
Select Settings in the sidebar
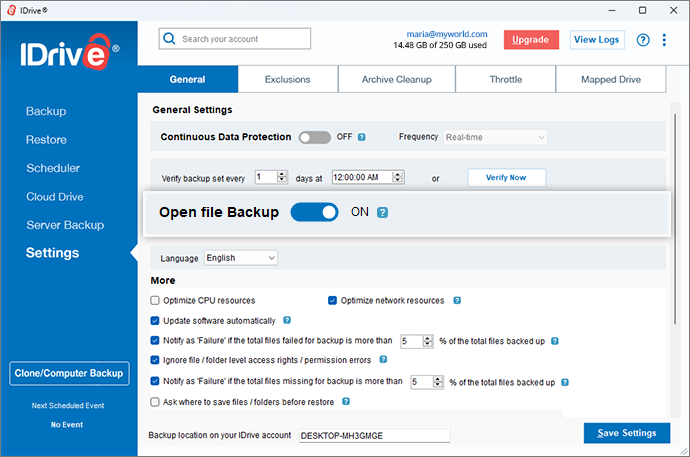pos(52,253)
